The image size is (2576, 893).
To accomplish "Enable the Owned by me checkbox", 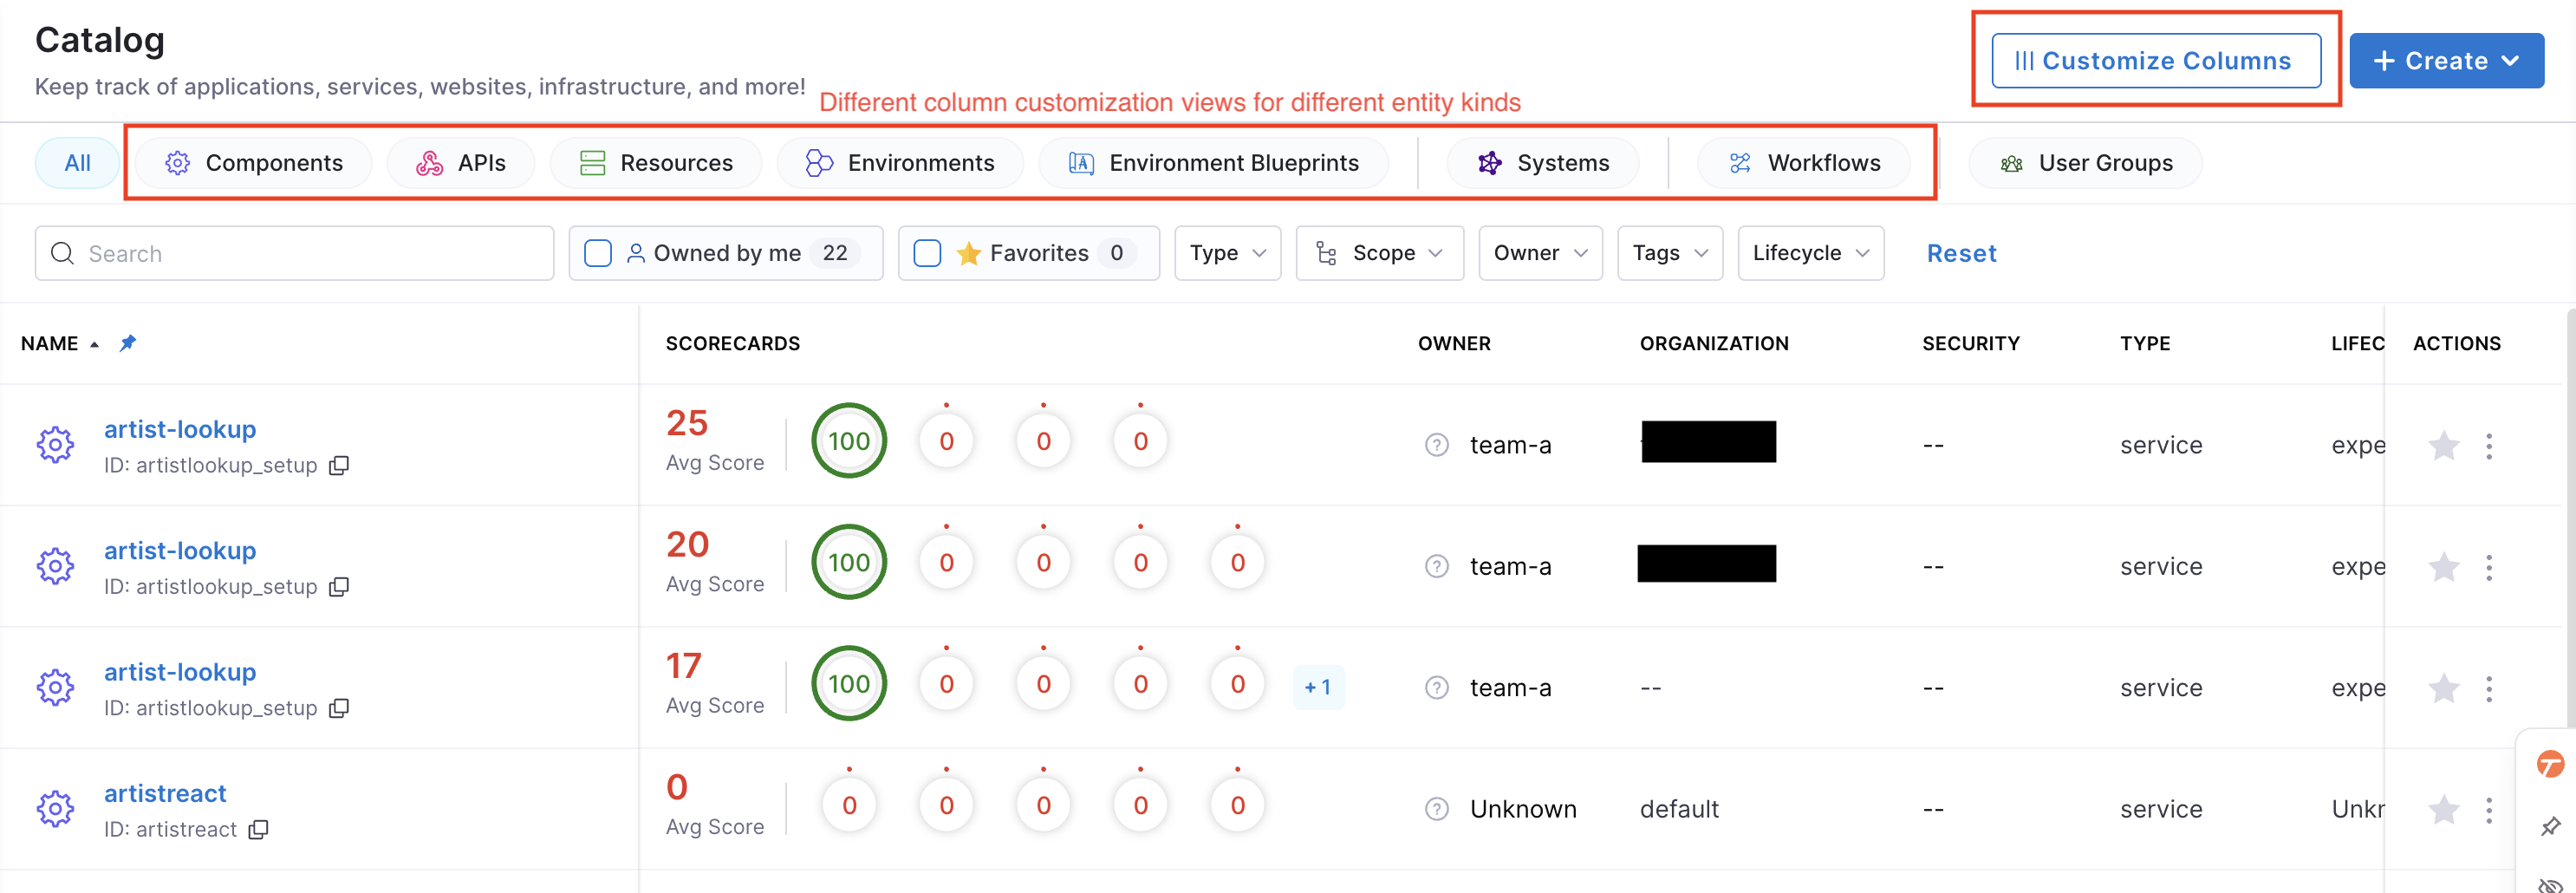I will tap(597, 254).
